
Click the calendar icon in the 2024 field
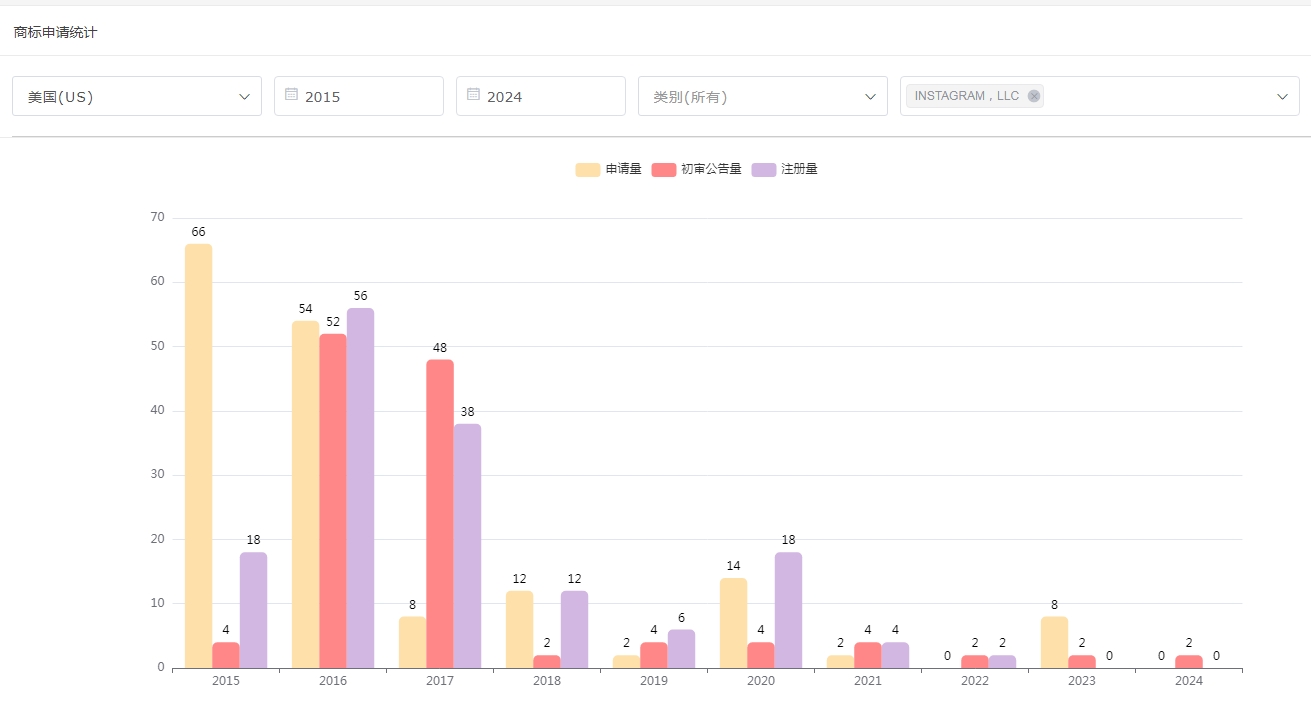click(473, 95)
